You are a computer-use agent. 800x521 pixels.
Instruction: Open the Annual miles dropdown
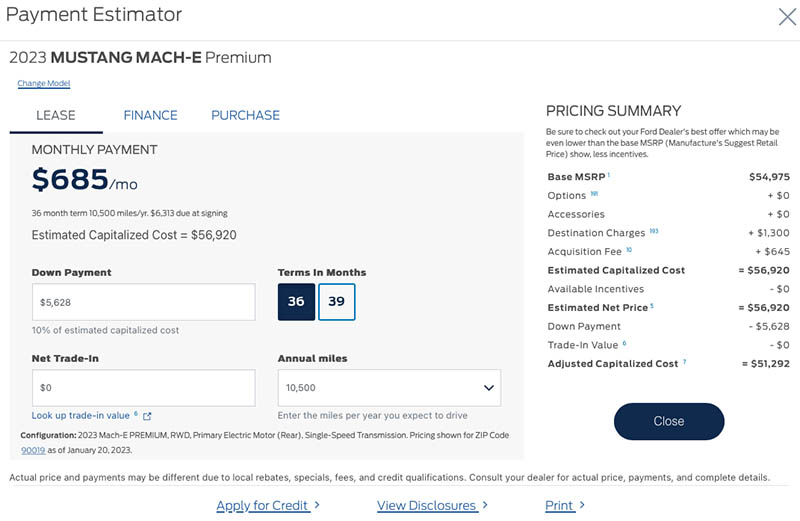(389, 388)
